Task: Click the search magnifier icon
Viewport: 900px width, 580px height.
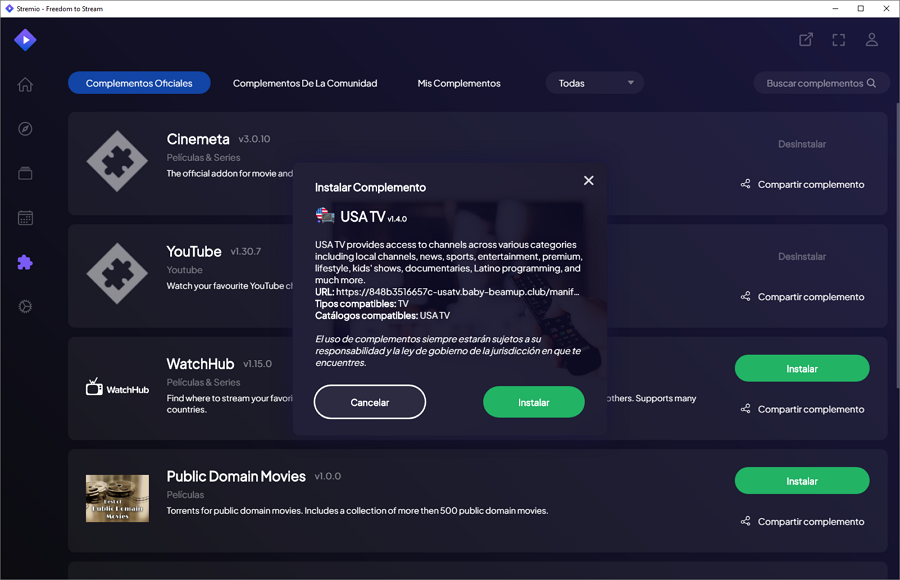Action: point(871,83)
